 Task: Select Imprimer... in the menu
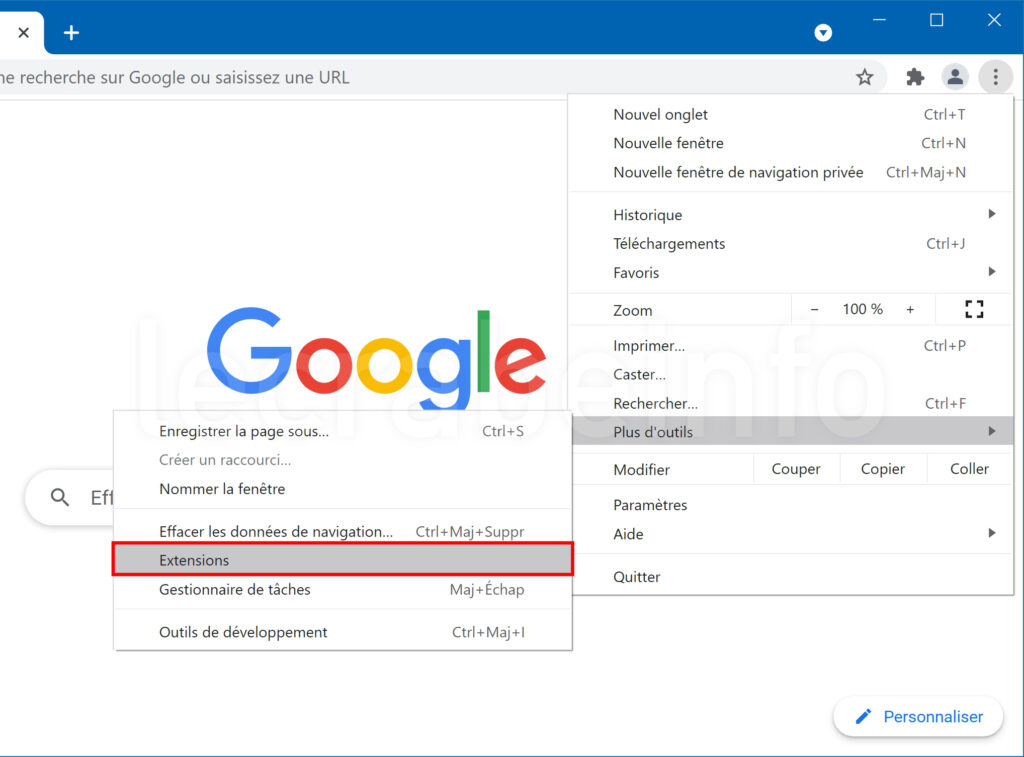pyautogui.click(x=791, y=346)
